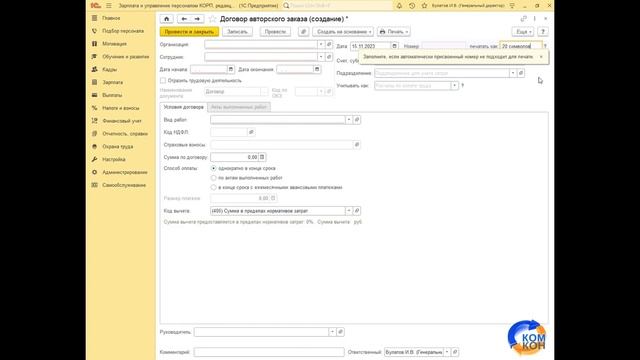Click into the Комментарий input field
The height and width of the screenshot is (360, 640).
(x=269, y=352)
